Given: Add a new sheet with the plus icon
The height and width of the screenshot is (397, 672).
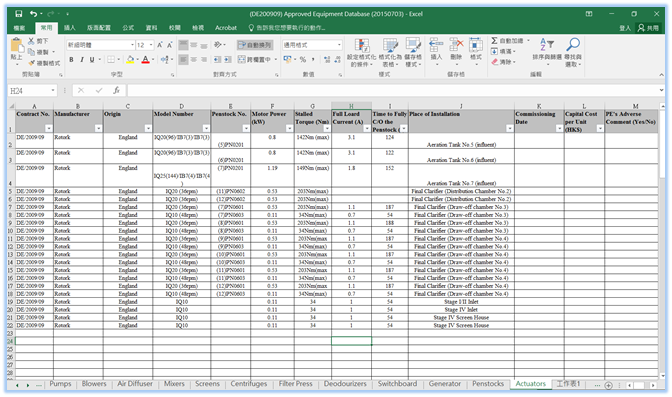Looking at the screenshot, I should pyautogui.click(x=608, y=385).
